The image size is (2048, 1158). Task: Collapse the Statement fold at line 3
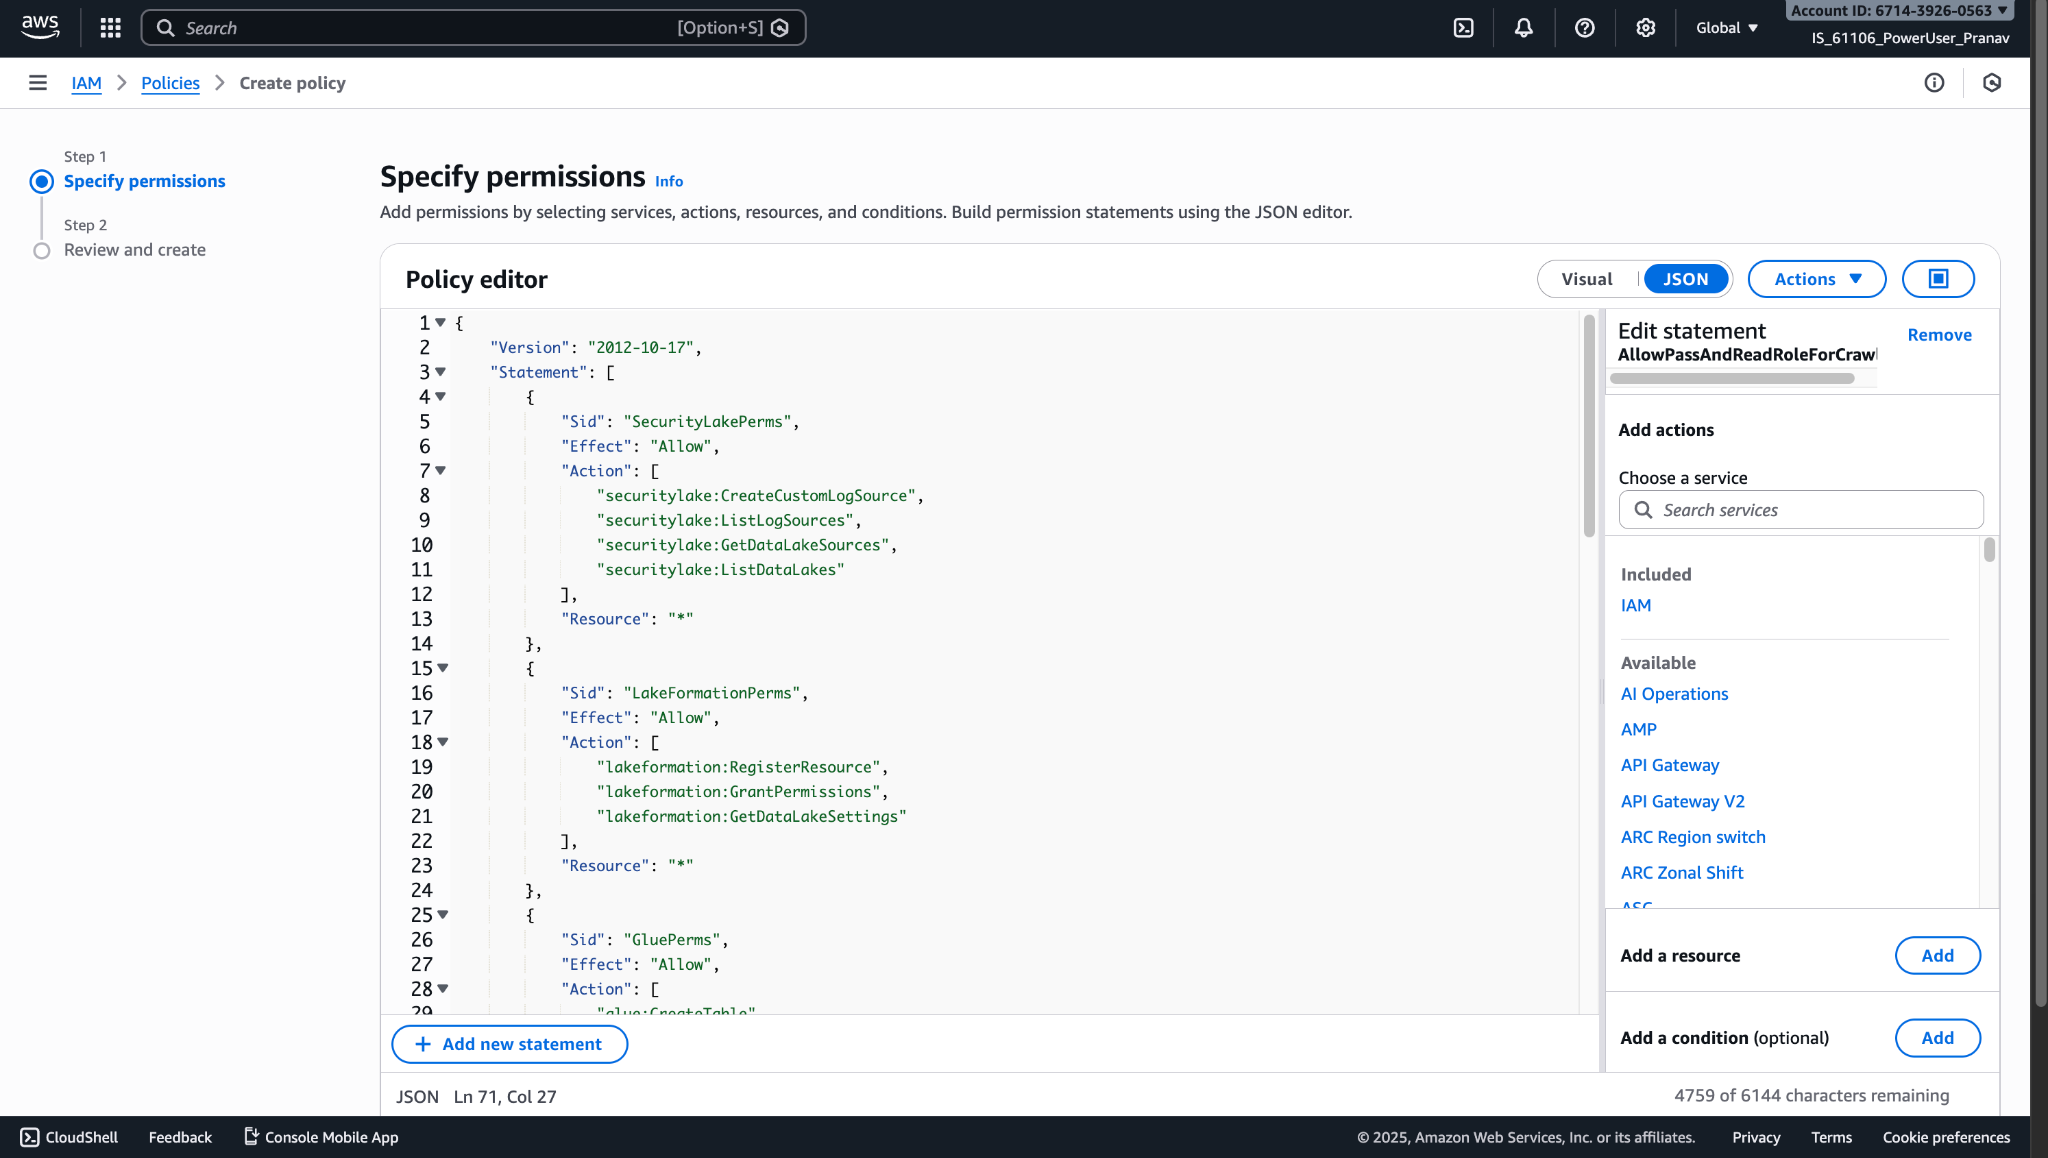[x=440, y=372]
